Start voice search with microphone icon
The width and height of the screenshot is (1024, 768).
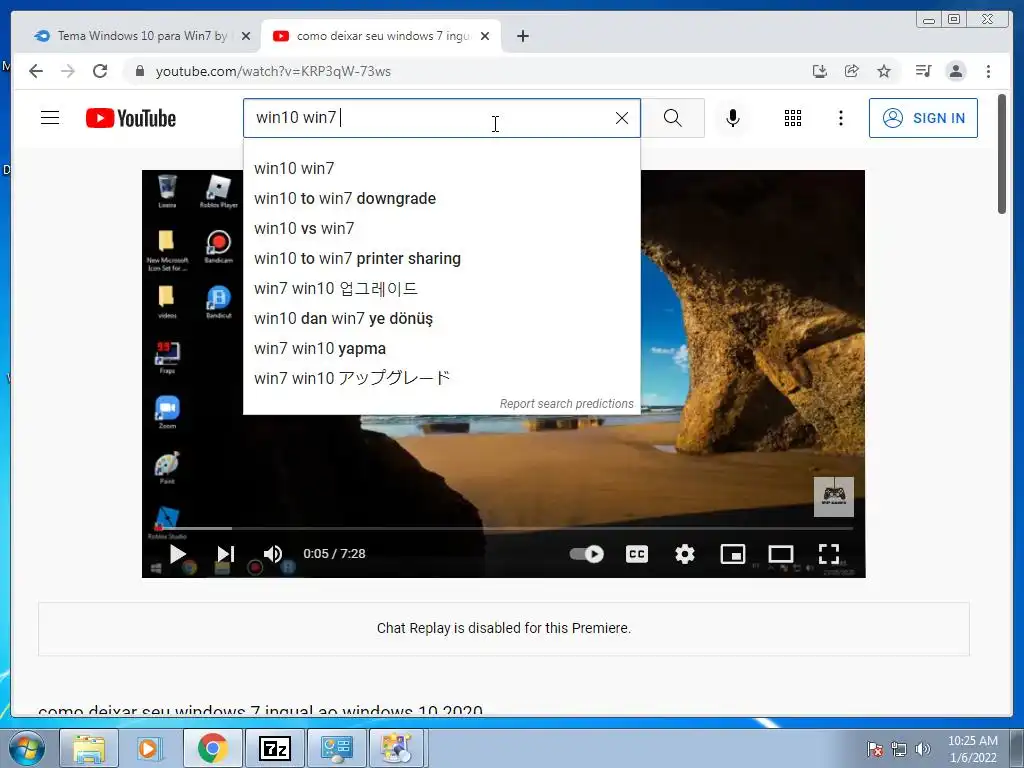coord(733,118)
